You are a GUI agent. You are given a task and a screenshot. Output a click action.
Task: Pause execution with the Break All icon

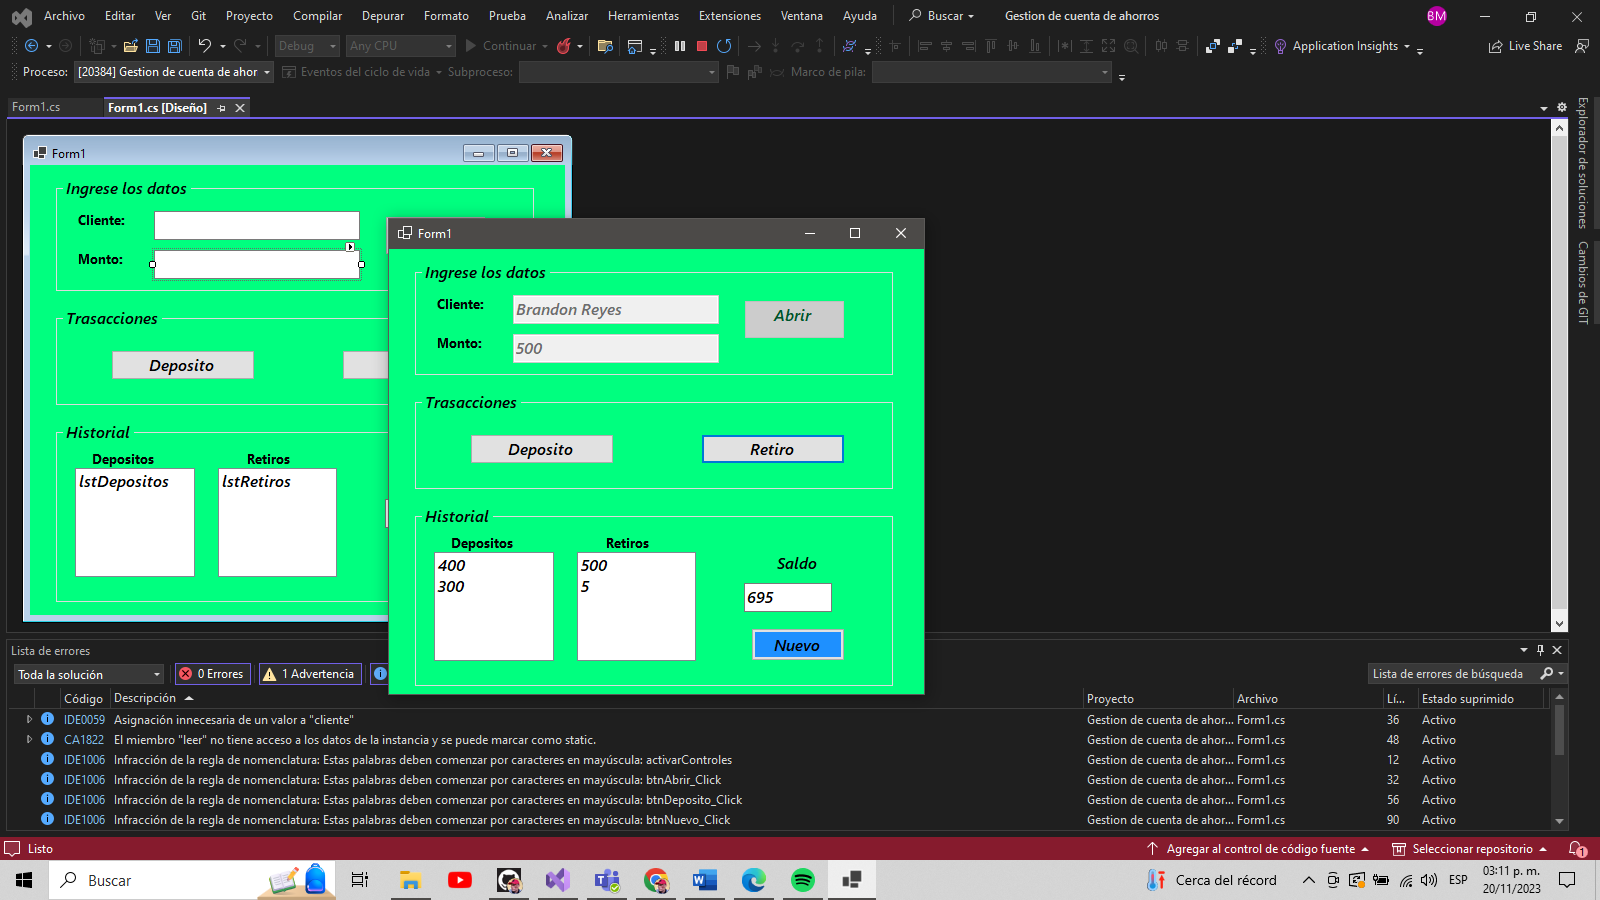[x=679, y=46]
